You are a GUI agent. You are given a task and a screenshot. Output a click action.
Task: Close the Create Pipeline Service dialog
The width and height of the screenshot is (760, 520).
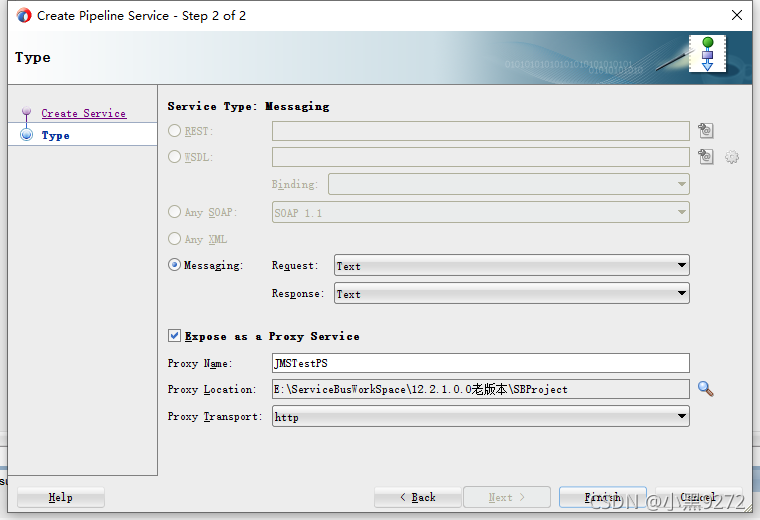click(737, 15)
